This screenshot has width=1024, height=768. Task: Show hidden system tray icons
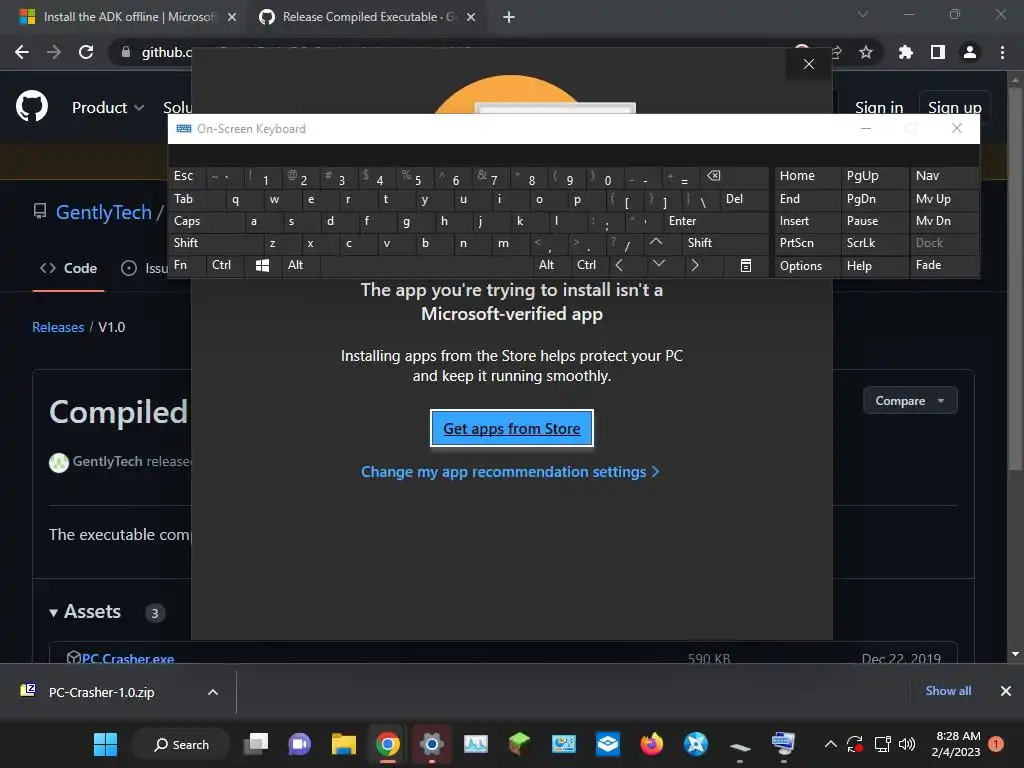(830, 744)
